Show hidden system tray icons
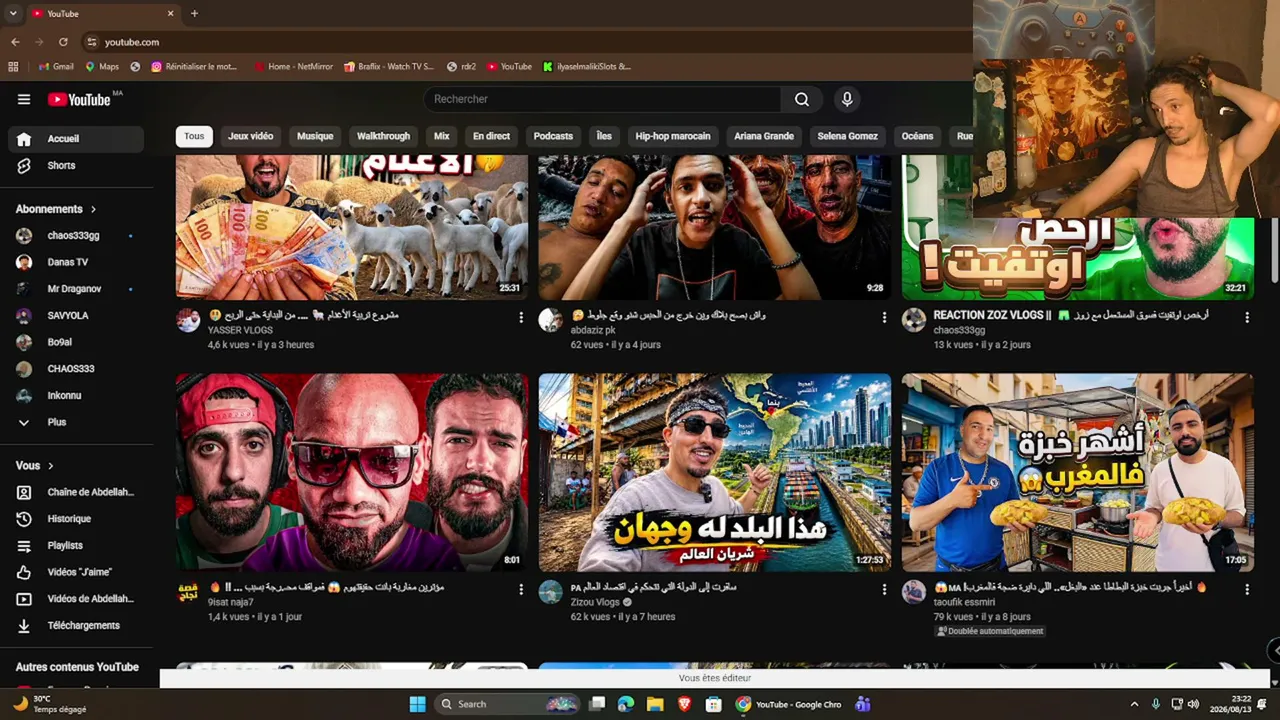Viewport: 1280px width, 720px height. [x=1134, y=704]
